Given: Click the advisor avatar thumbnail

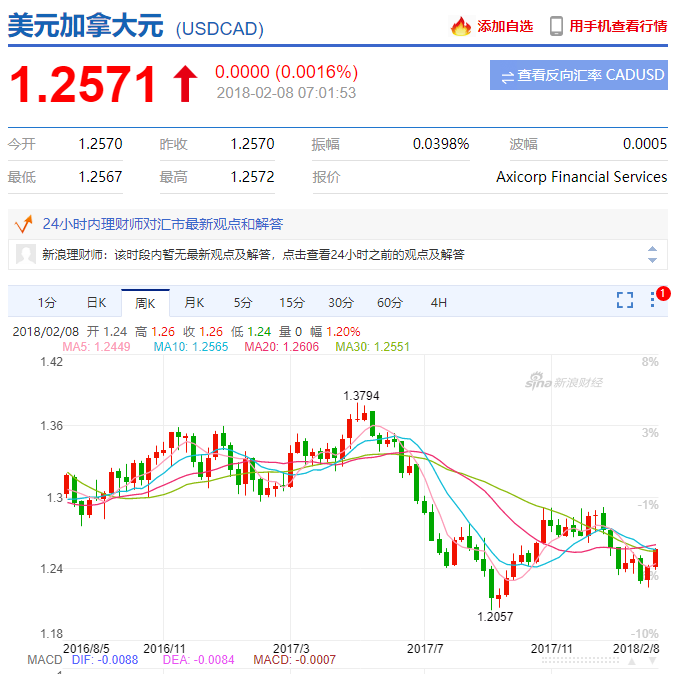Looking at the screenshot, I should coord(26,254).
